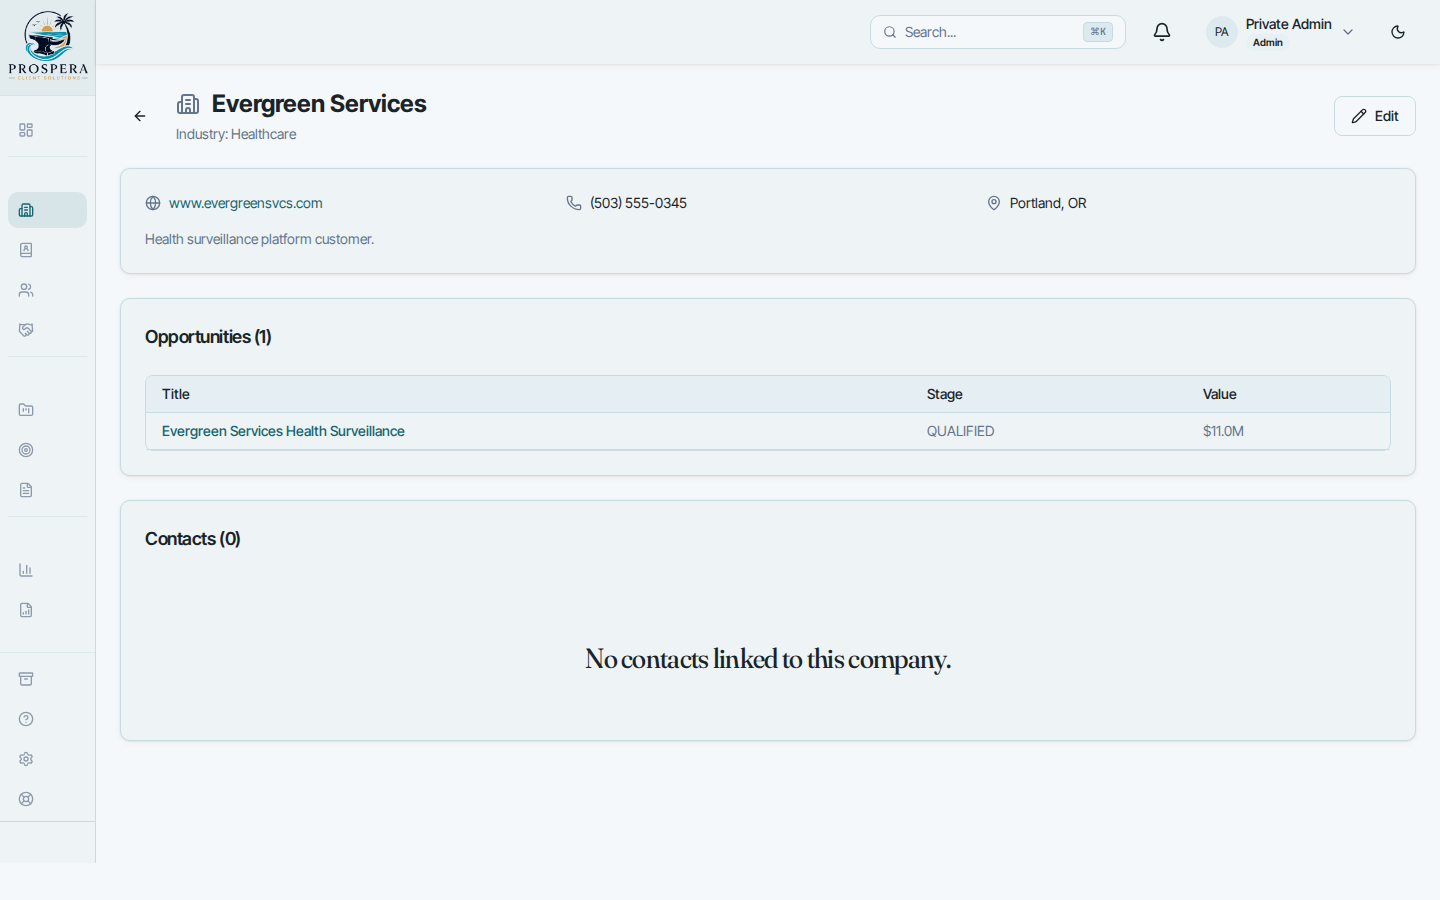1440x900 pixels.
Task: Click the Value column header
Action: pos(1219,394)
